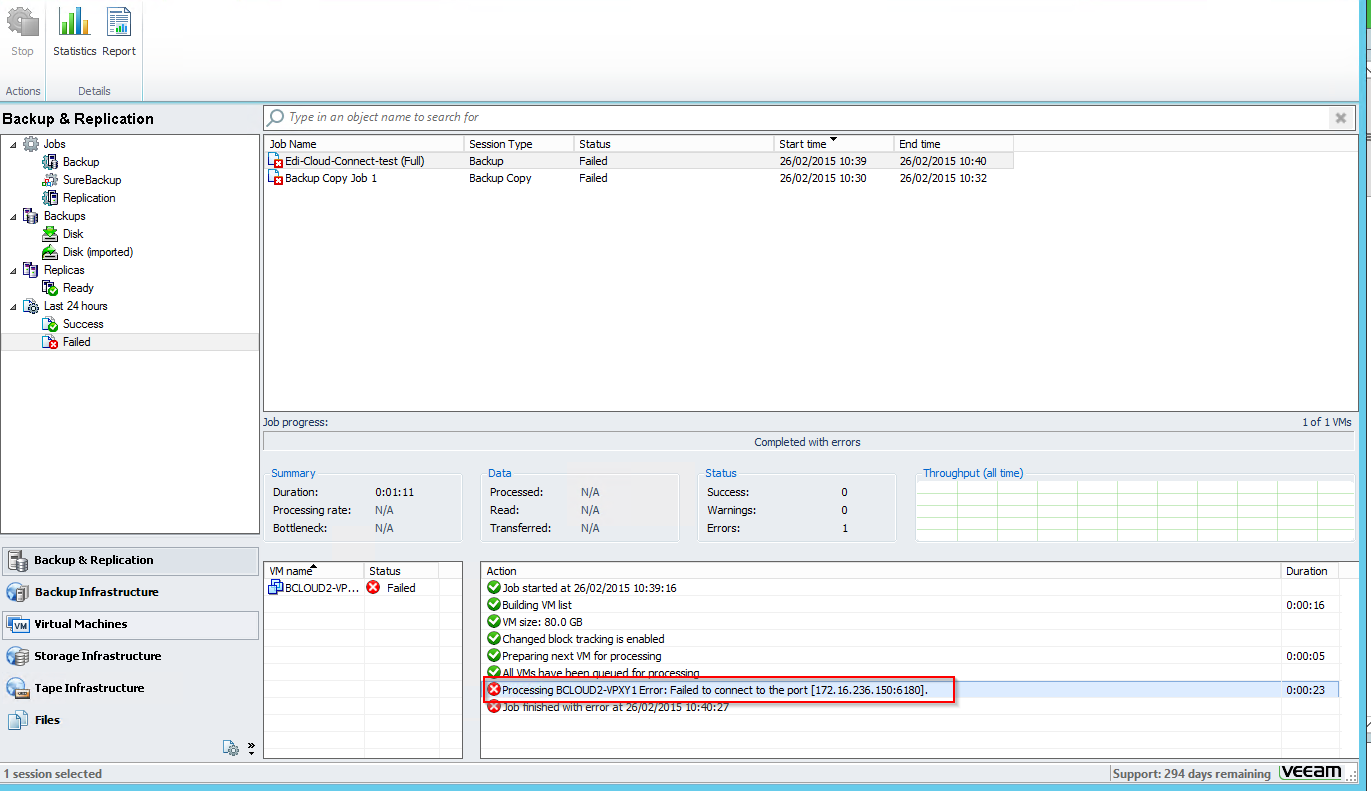The width and height of the screenshot is (1371, 791).
Task: Click green check beside Building VM list
Action: pos(493,605)
